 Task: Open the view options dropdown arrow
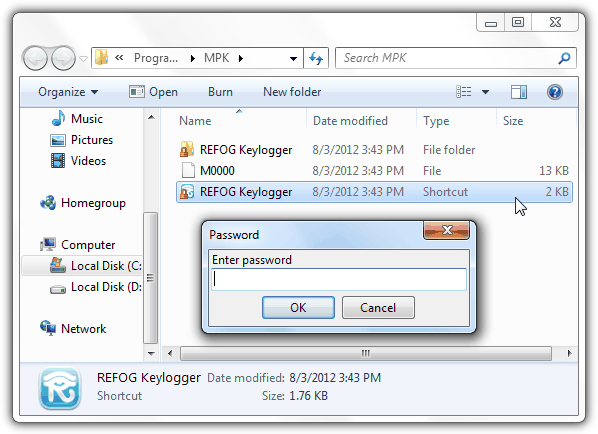(485, 92)
